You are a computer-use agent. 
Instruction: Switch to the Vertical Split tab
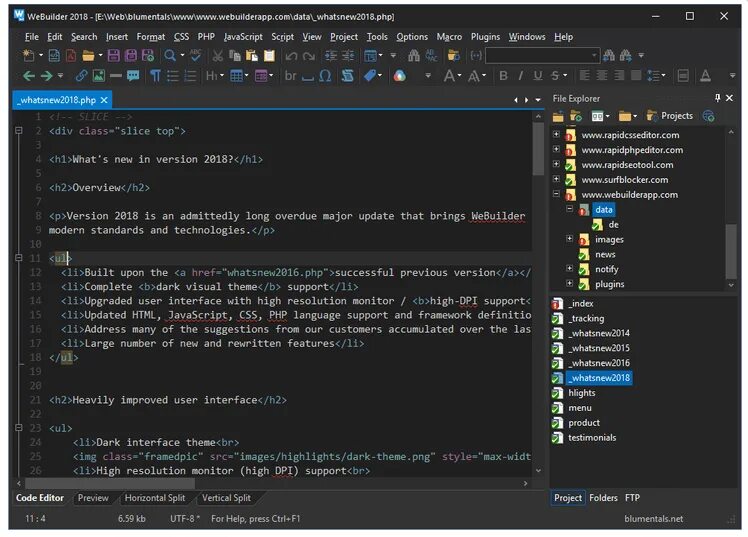tap(226, 498)
